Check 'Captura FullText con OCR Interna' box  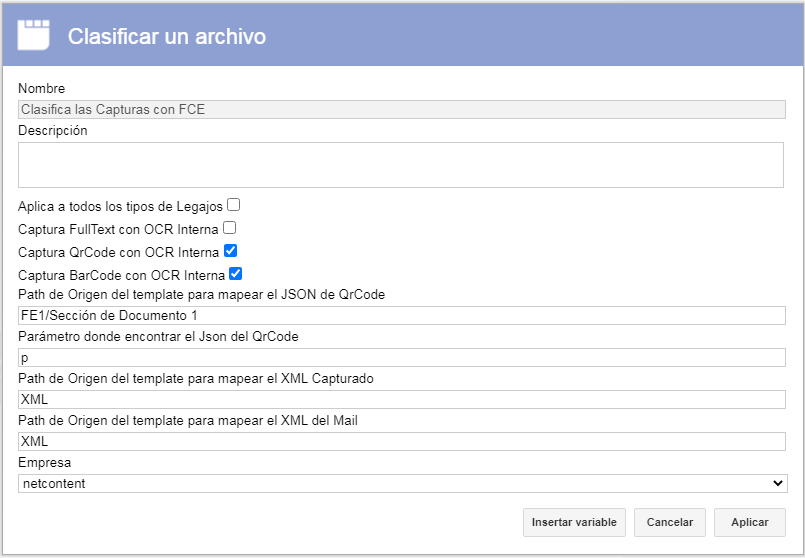tap(229, 227)
